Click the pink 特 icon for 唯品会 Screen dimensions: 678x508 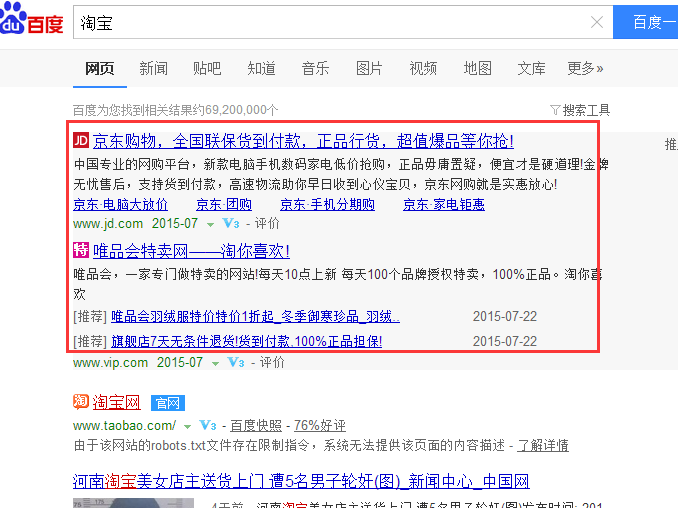click(x=81, y=250)
